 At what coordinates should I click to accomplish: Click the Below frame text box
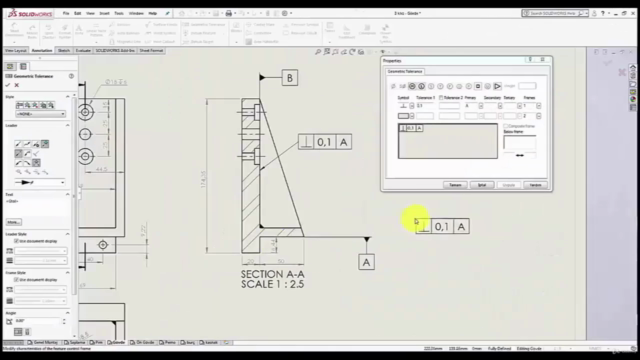click(x=520, y=142)
